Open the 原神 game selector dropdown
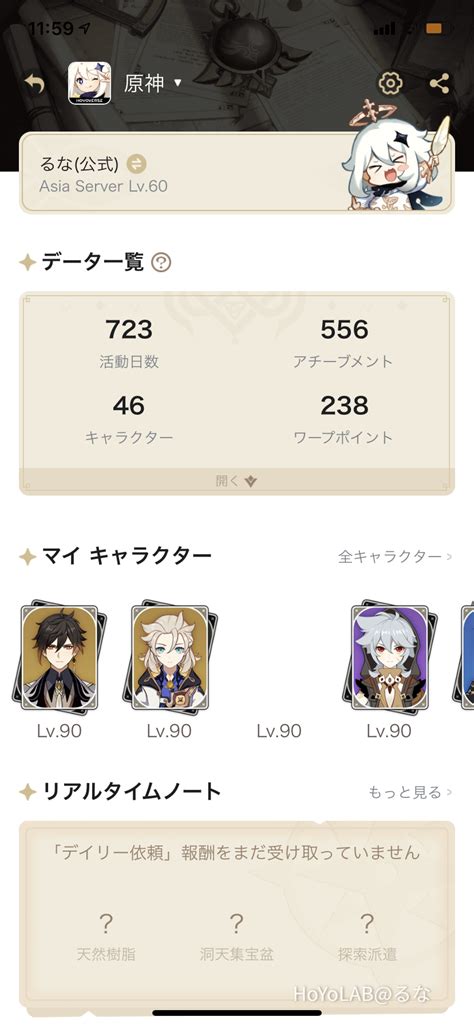 [x=153, y=84]
